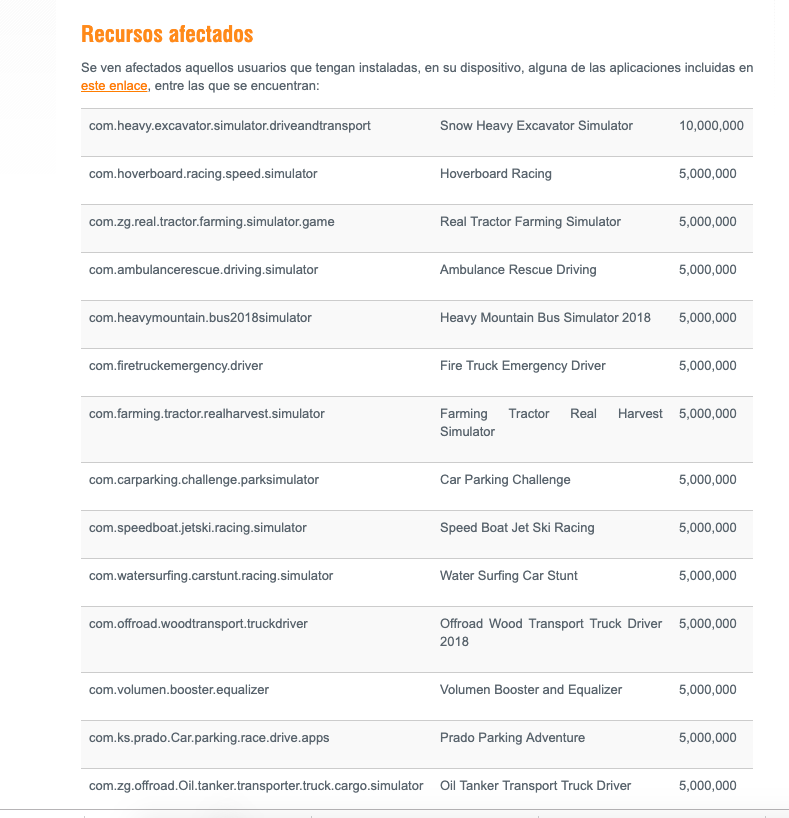Click the "Oil Tanker Transport Truck Driver" app name
Image resolution: width=789 pixels, height=818 pixels.
(535, 786)
